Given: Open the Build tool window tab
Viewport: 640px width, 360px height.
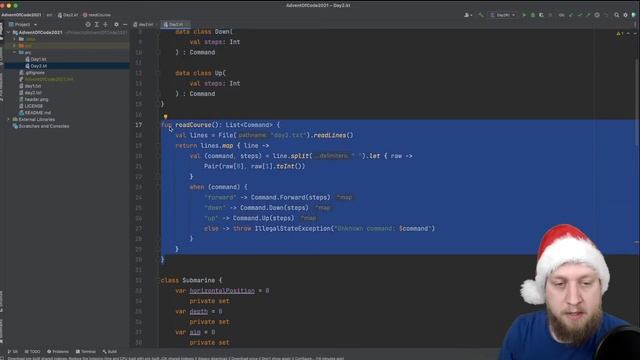Looking at the screenshot, I should (x=110, y=351).
